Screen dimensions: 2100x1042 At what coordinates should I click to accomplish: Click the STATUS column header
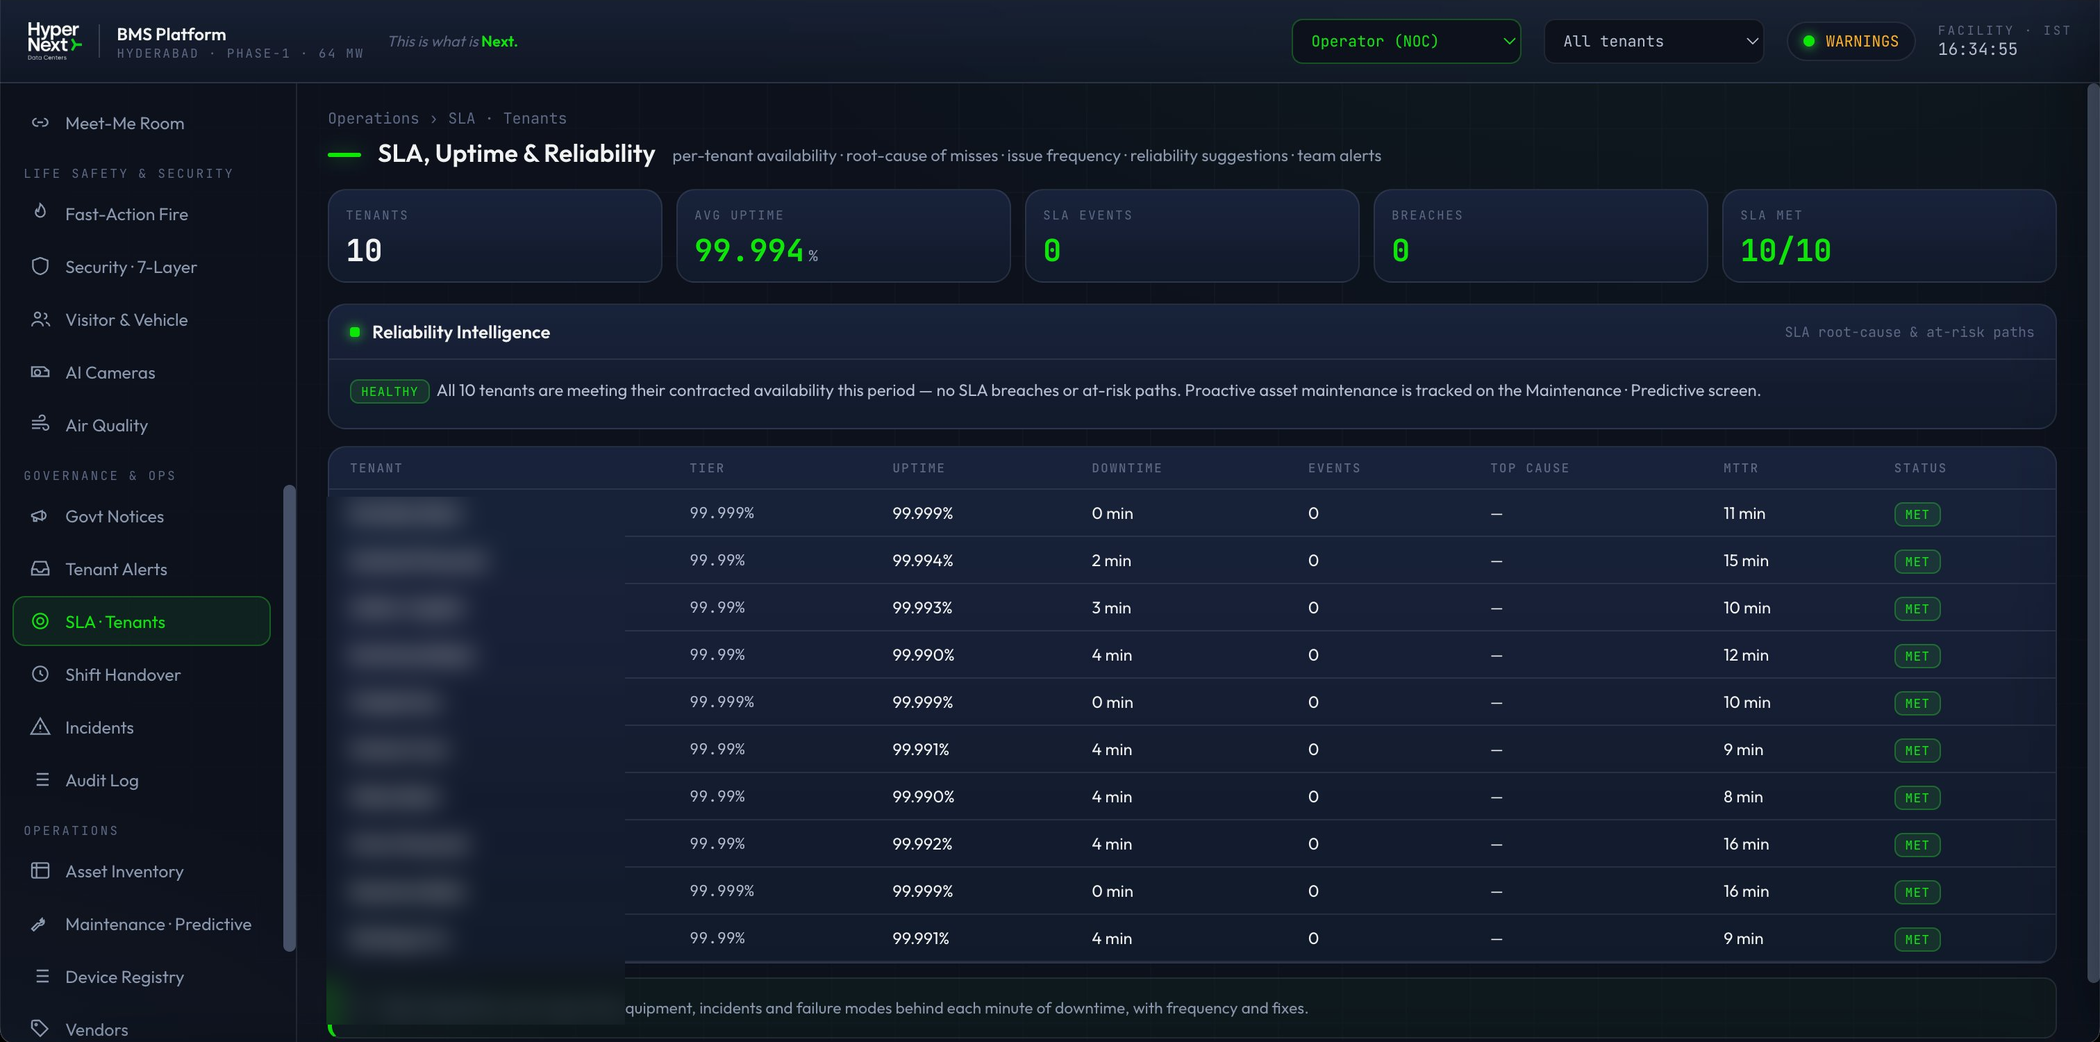[x=1920, y=468]
